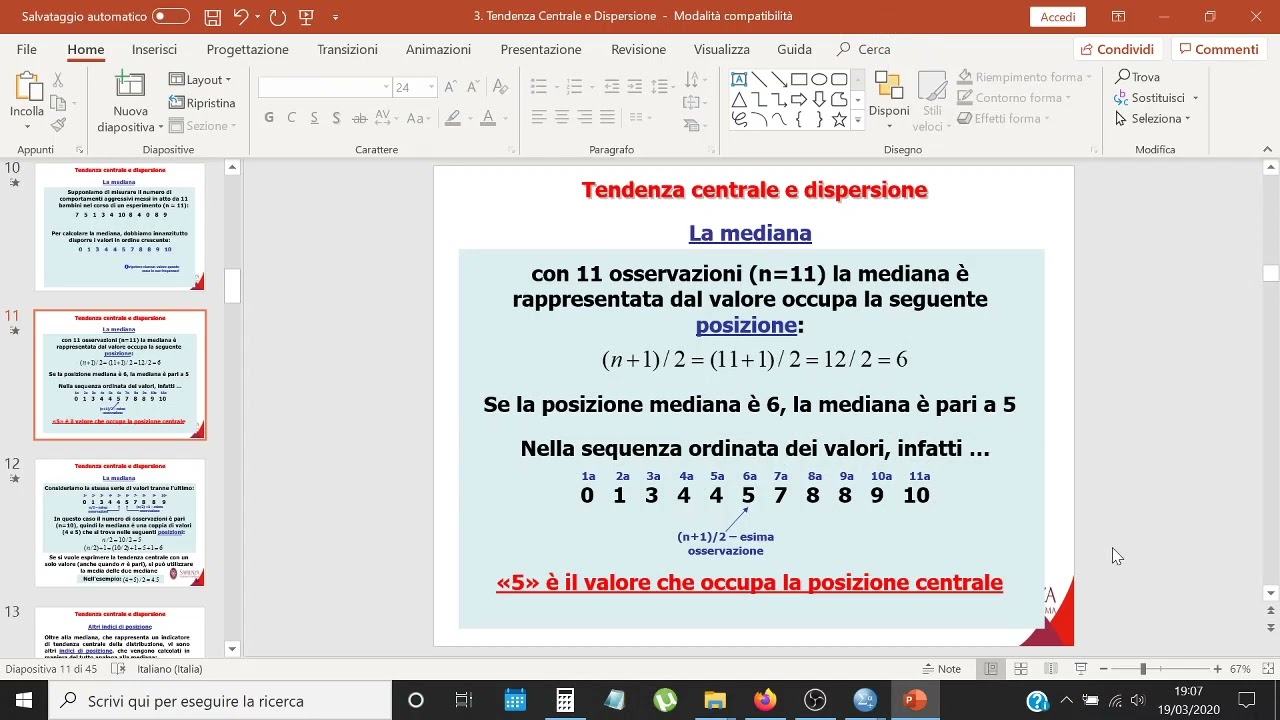Toggle the Salvataggio automatico switch

(171, 17)
